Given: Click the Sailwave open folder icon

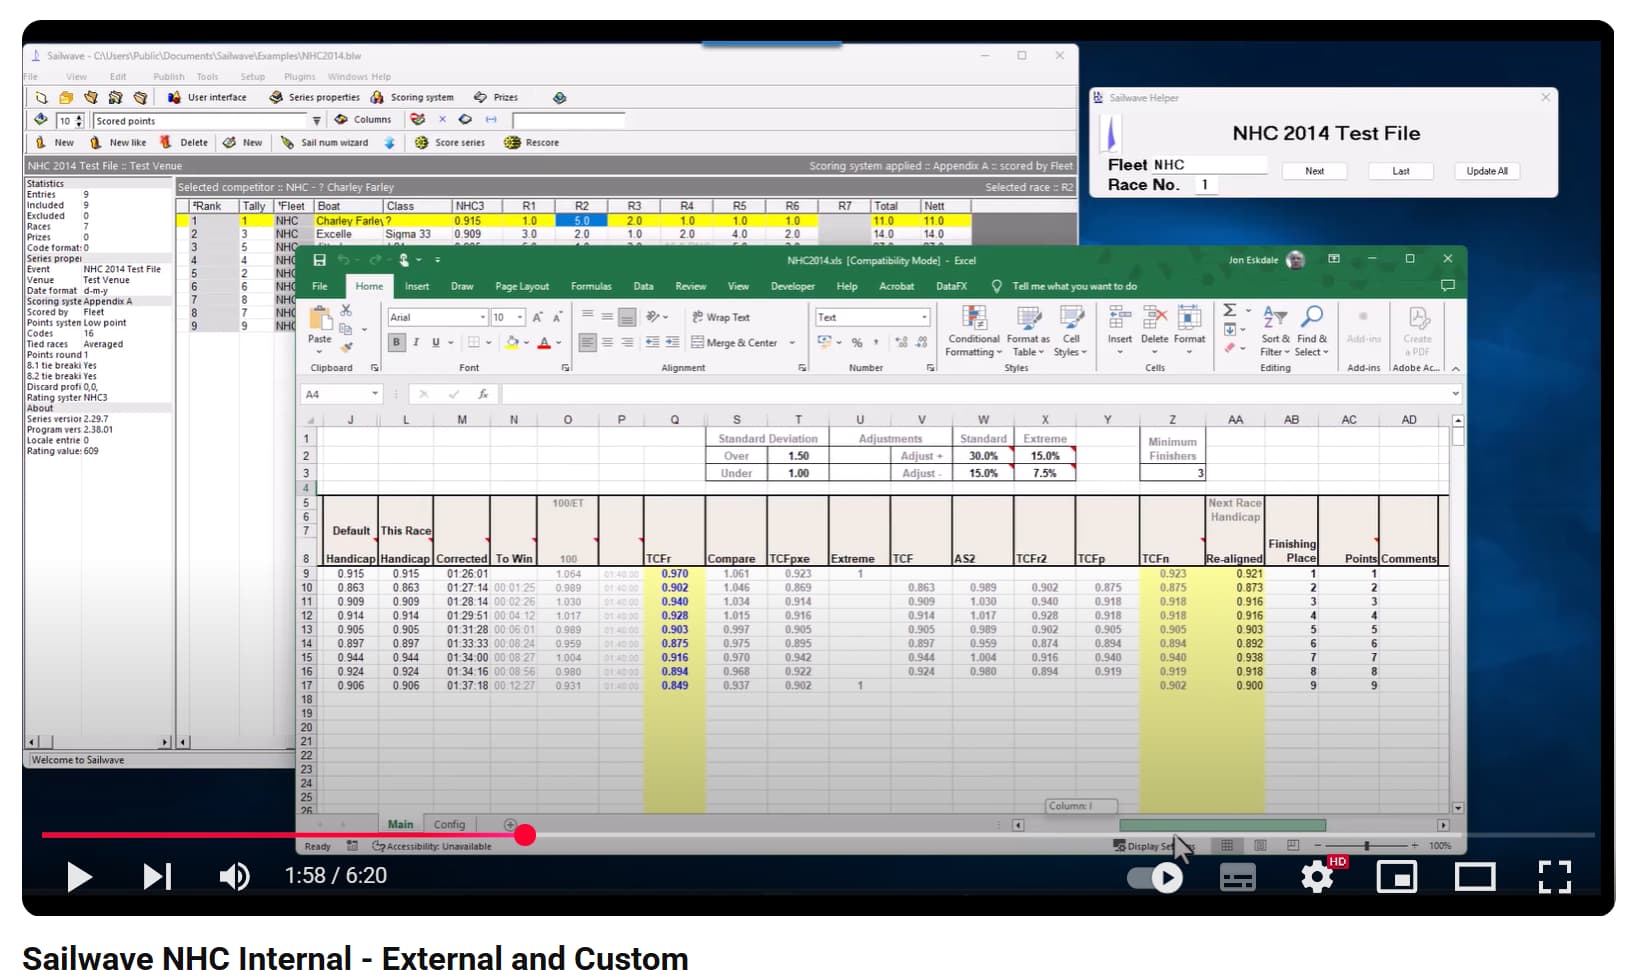Looking at the screenshot, I should pos(66,97).
